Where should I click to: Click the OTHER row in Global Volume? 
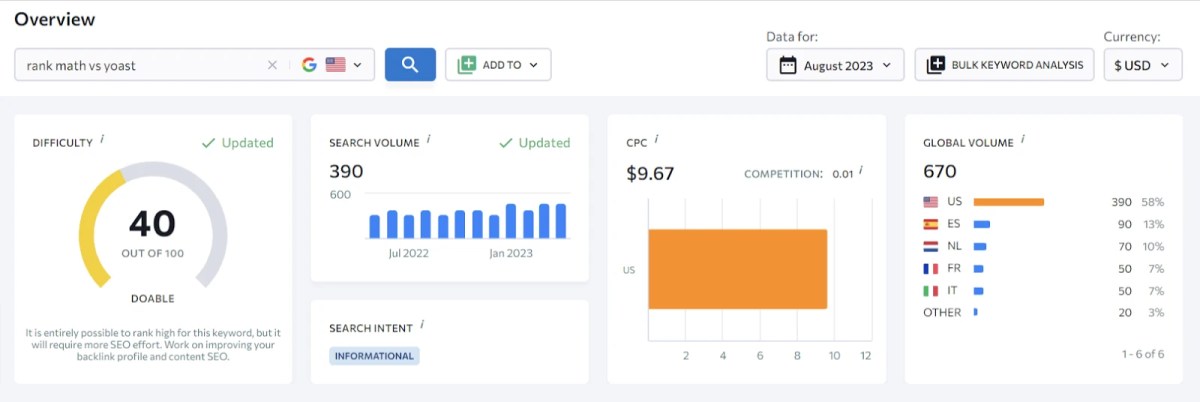[x=1043, y=312]
